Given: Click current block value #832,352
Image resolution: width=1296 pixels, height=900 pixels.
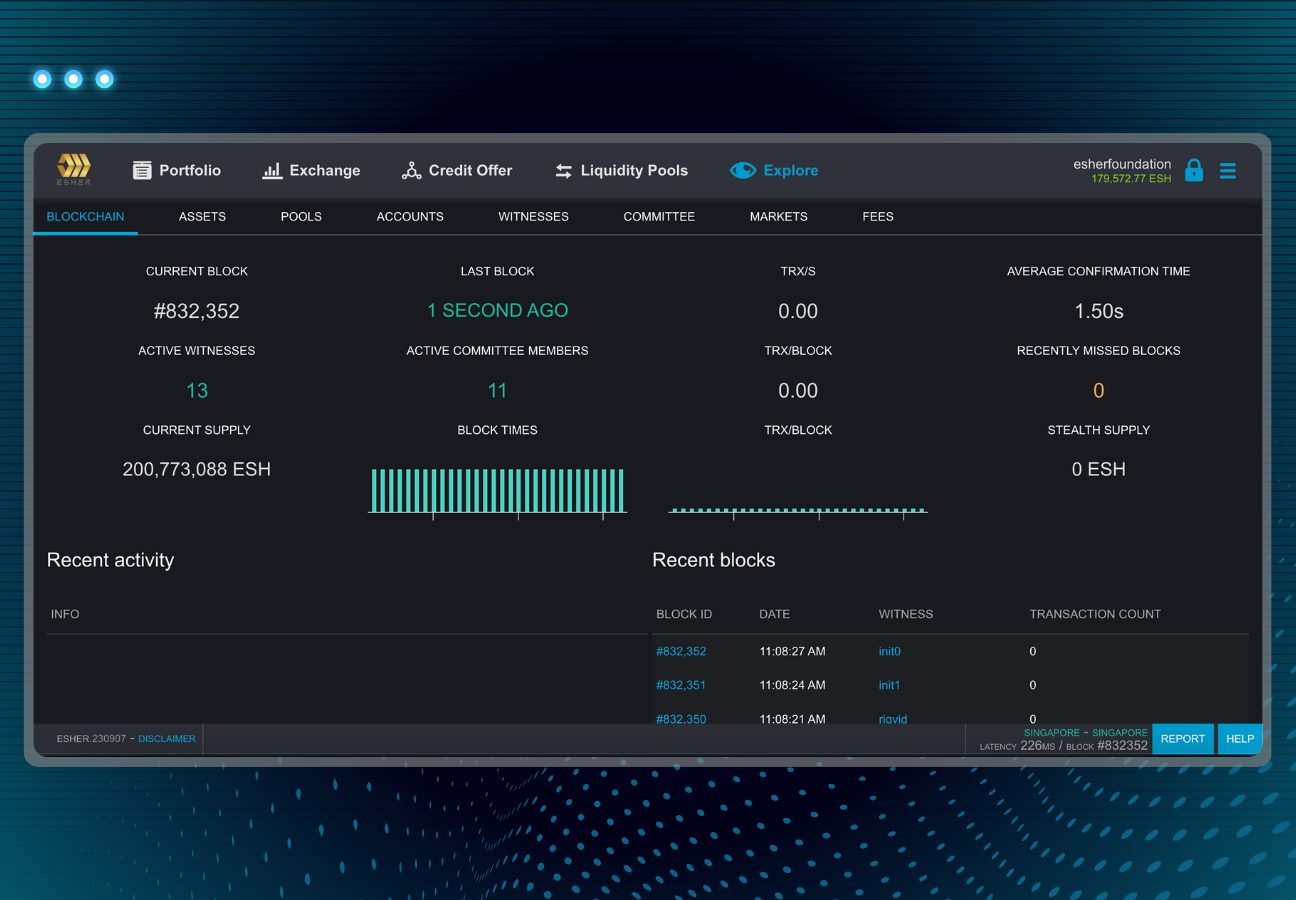Looking at the screenshot, I should [197, 311].
